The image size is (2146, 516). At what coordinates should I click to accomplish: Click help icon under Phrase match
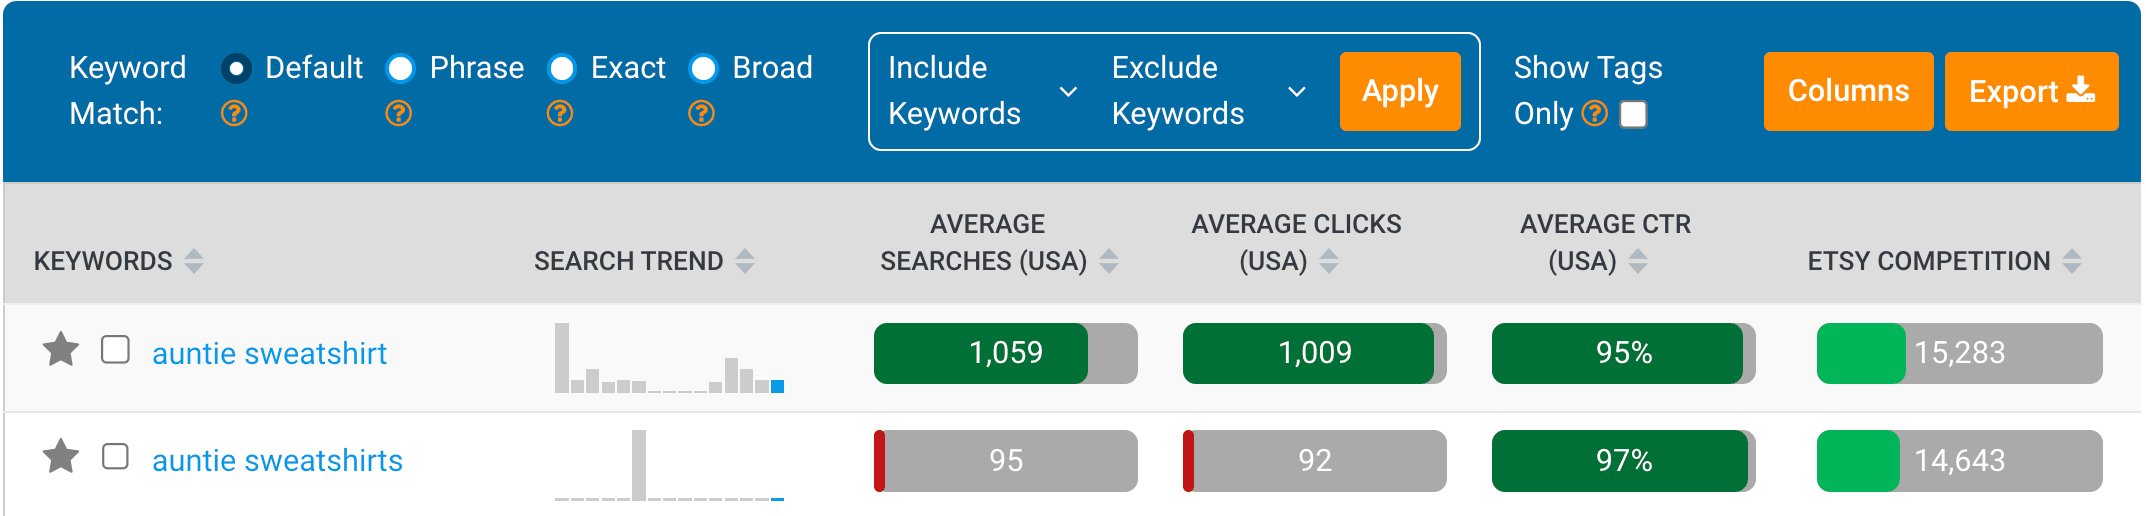click(399, 114)
